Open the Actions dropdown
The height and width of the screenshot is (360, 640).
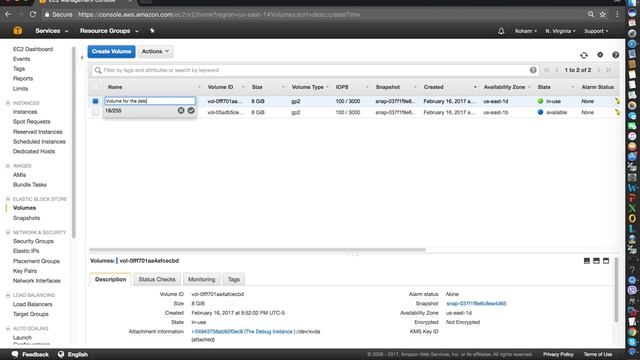point(156,51)
